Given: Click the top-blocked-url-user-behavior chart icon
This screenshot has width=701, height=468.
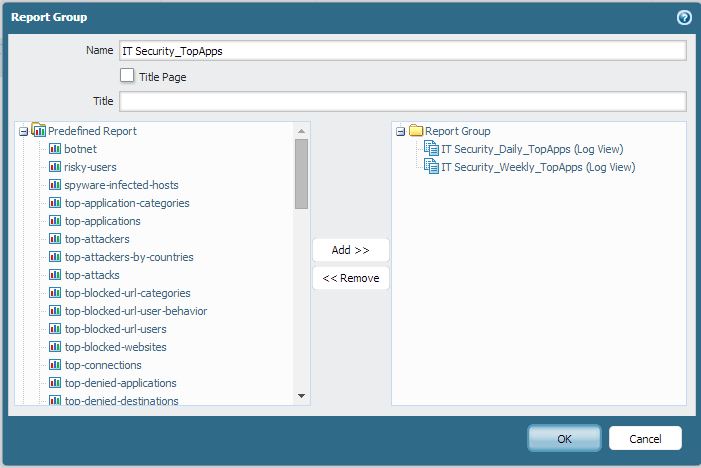Looking at the screenshot, I should [x=55, y=311].
